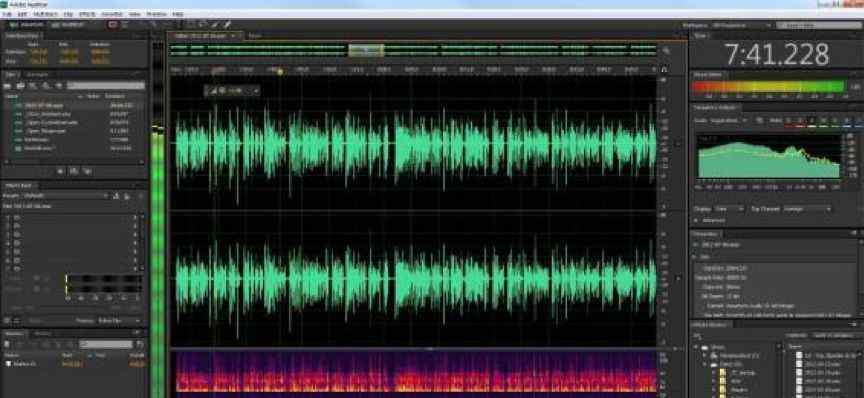Click the save preset icon in Effects Rack
The height and width of the screenshot is (398, 864).
[x=116, y=196]
